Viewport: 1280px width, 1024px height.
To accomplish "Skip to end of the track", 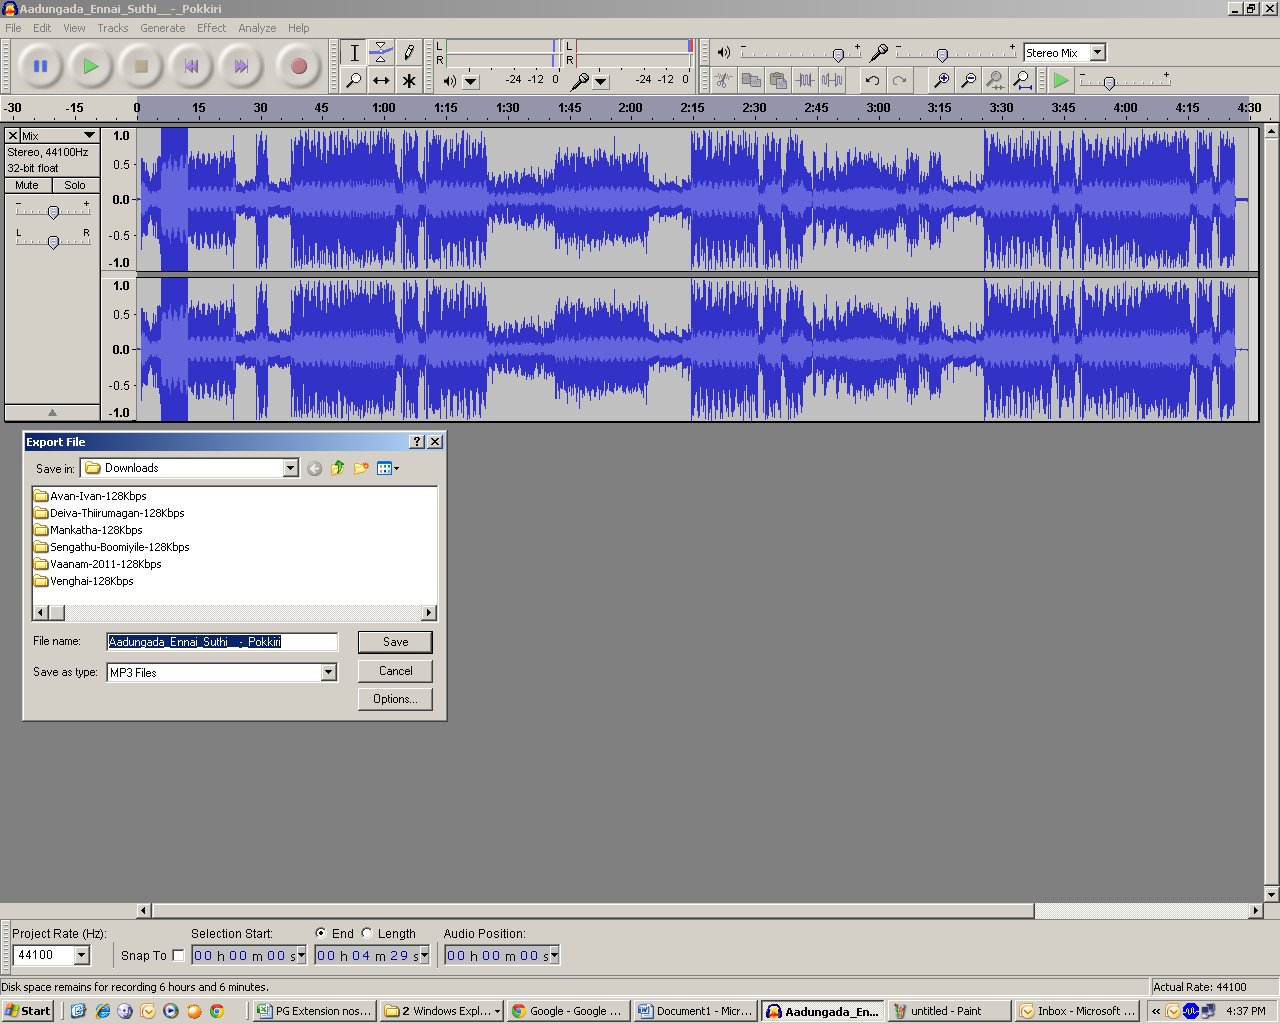I will [x=241, y=66].
